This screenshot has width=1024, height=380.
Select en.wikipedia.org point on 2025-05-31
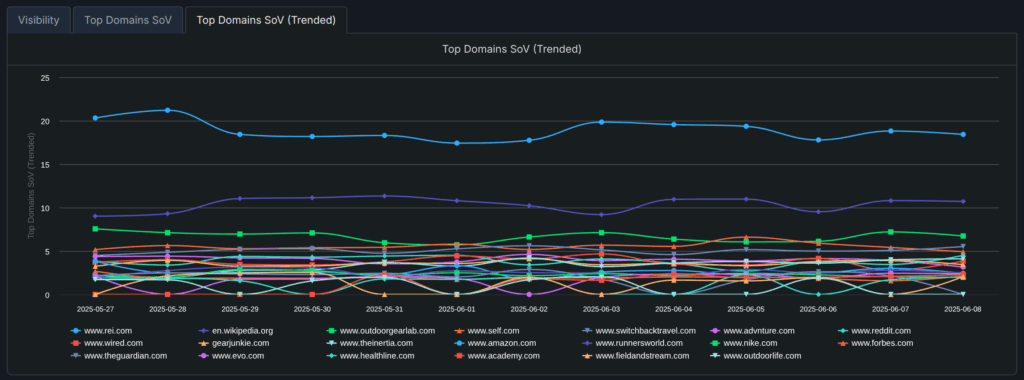coord(385,196)
